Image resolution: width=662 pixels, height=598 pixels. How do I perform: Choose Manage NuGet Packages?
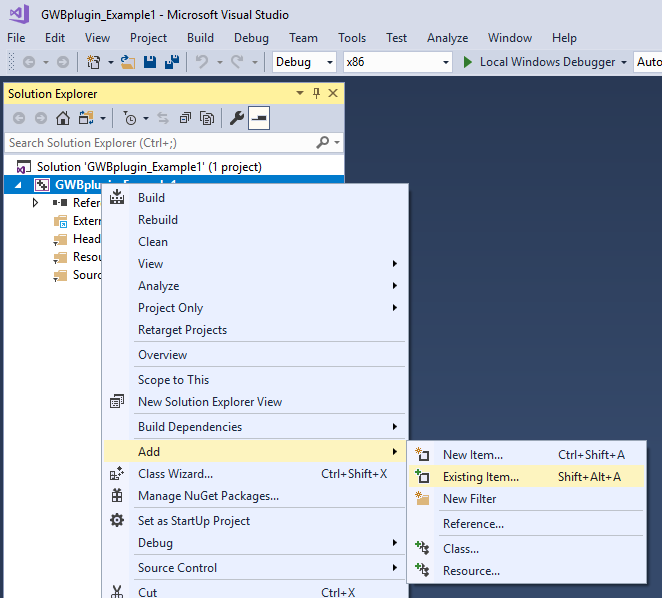point(255,496)
